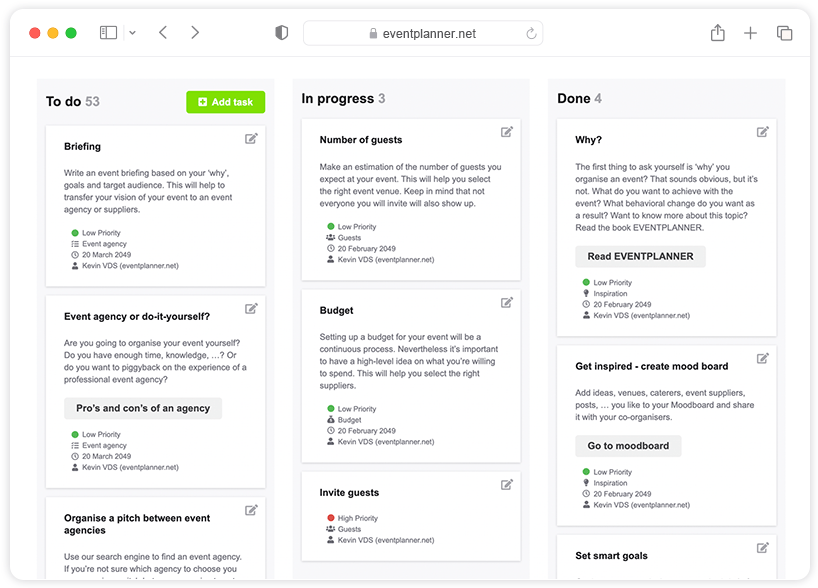The image size is (818, 588).
Task: Click the privacy shield icon
Action: click(282, 33)
